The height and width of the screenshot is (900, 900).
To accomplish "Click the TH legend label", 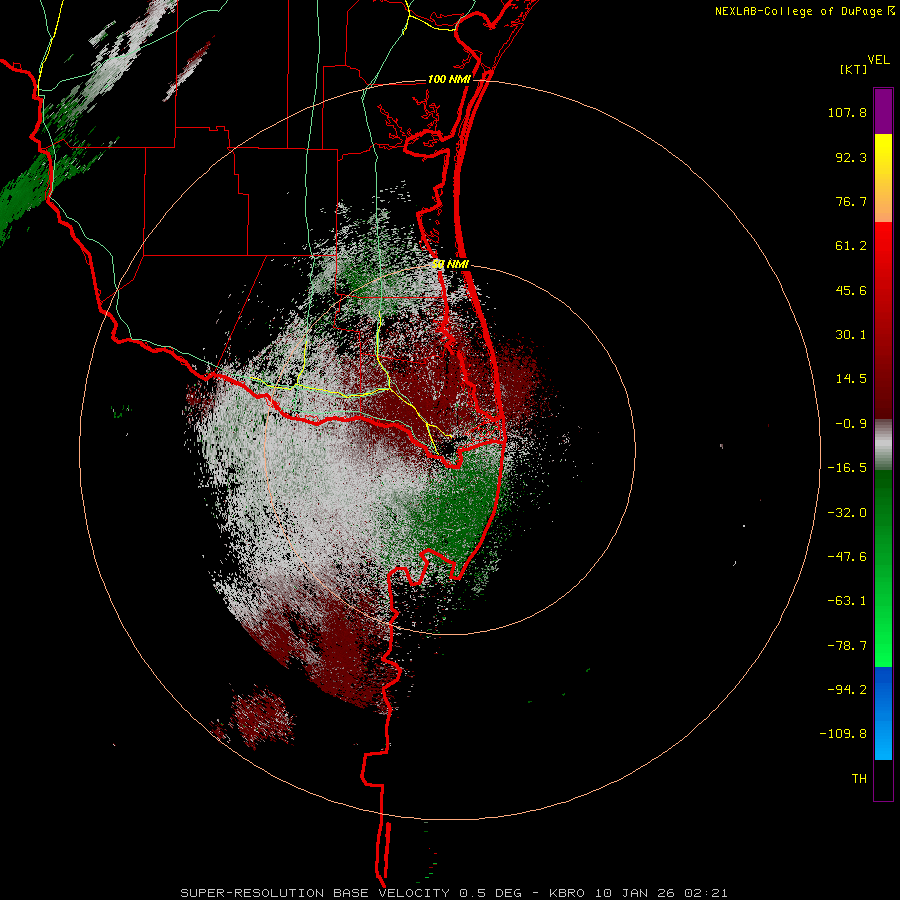I will coord(859,779).
